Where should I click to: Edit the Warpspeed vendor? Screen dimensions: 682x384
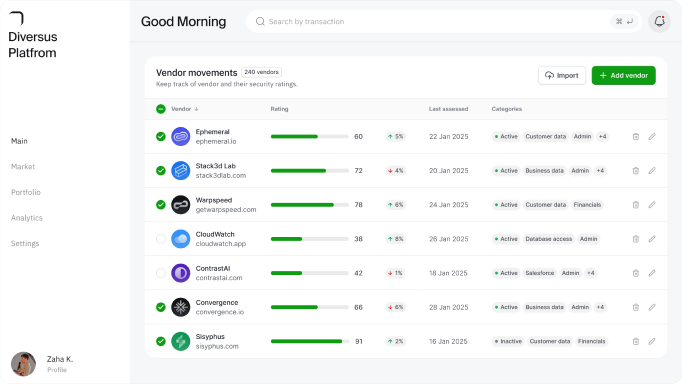point(652,205)
